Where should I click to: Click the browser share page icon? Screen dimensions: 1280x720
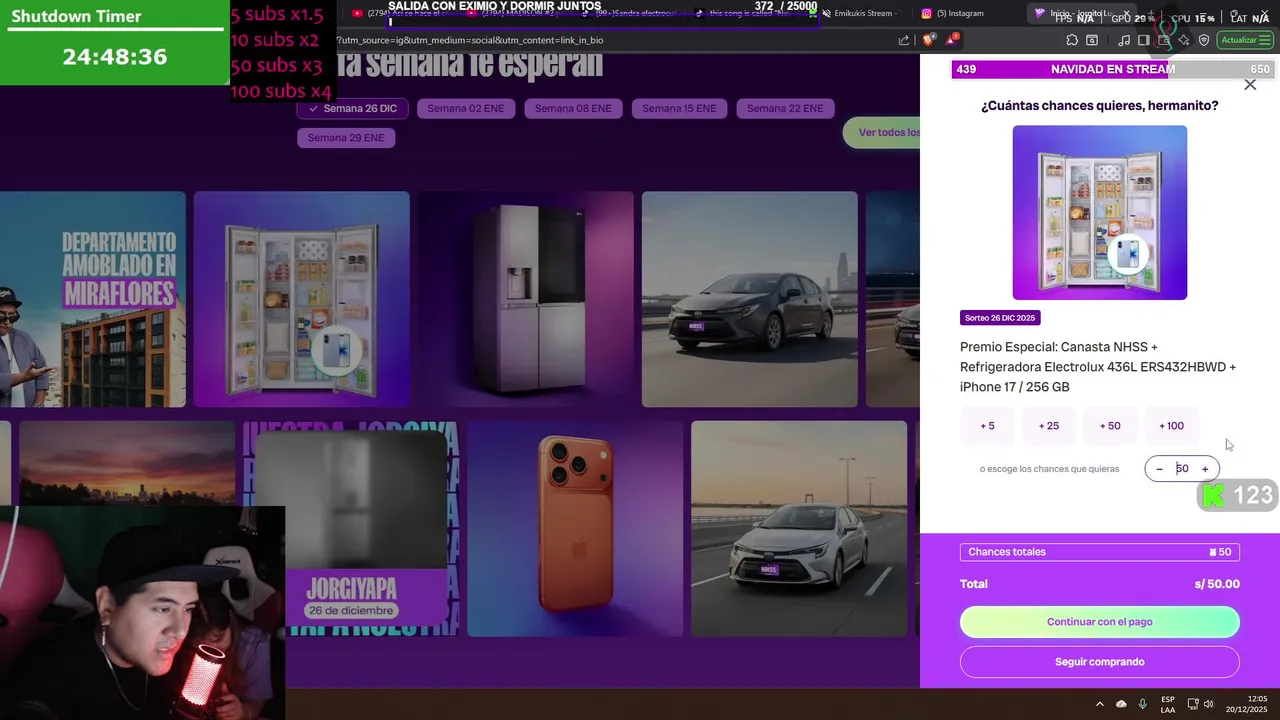(904, 40)
